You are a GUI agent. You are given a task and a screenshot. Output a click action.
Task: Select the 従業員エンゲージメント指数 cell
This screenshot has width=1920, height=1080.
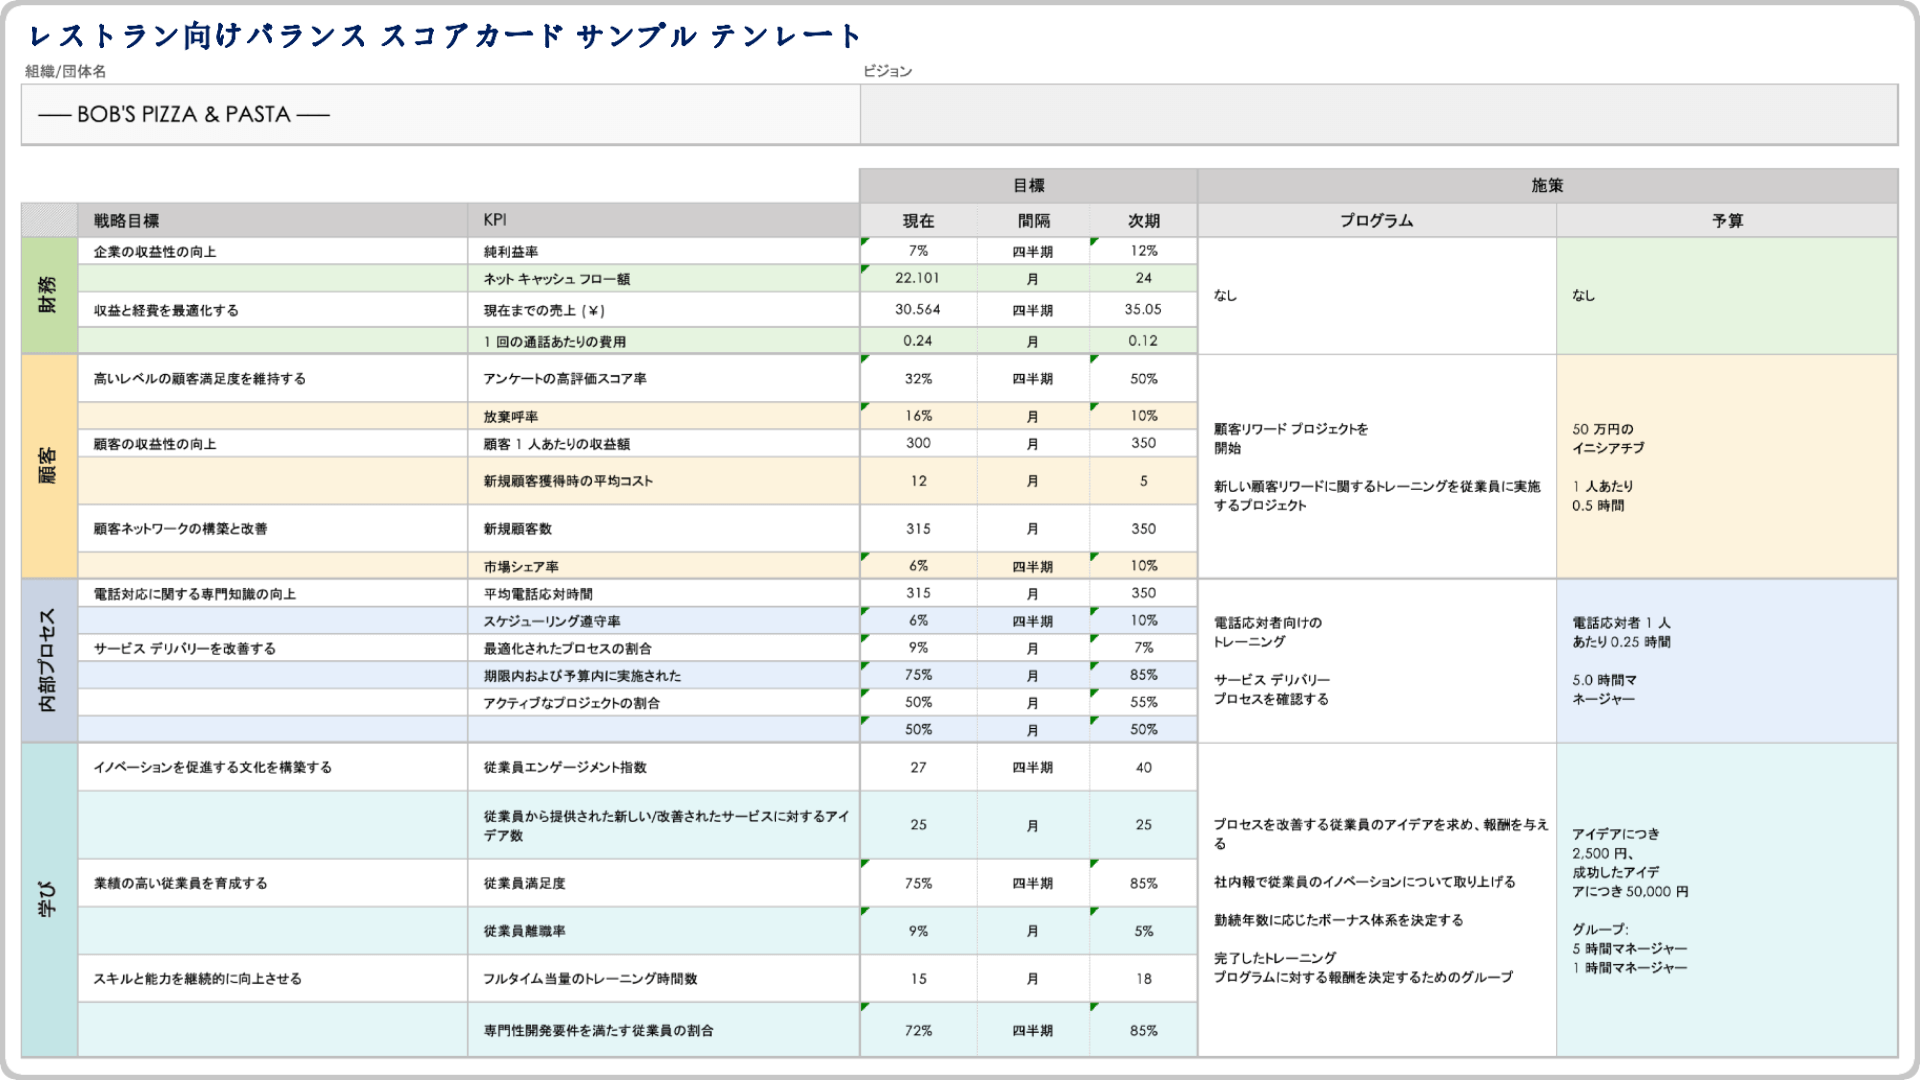pos(664,767)
